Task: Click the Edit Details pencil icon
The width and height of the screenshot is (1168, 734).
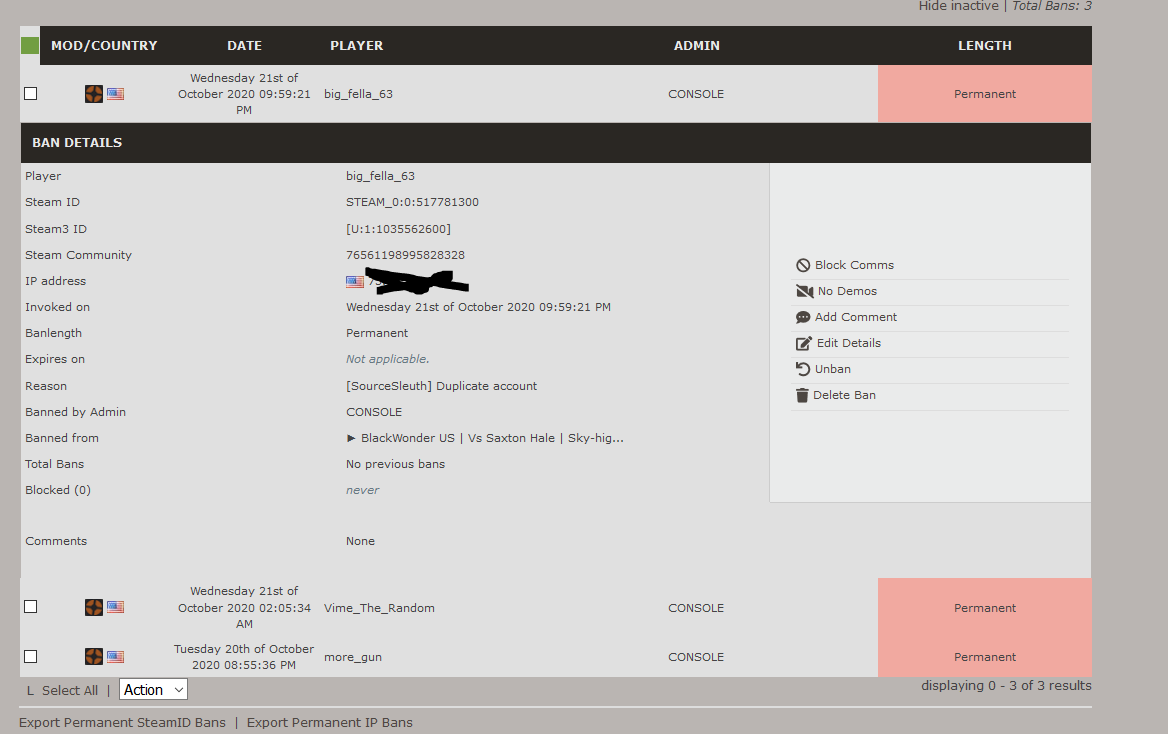Action: 804,344
